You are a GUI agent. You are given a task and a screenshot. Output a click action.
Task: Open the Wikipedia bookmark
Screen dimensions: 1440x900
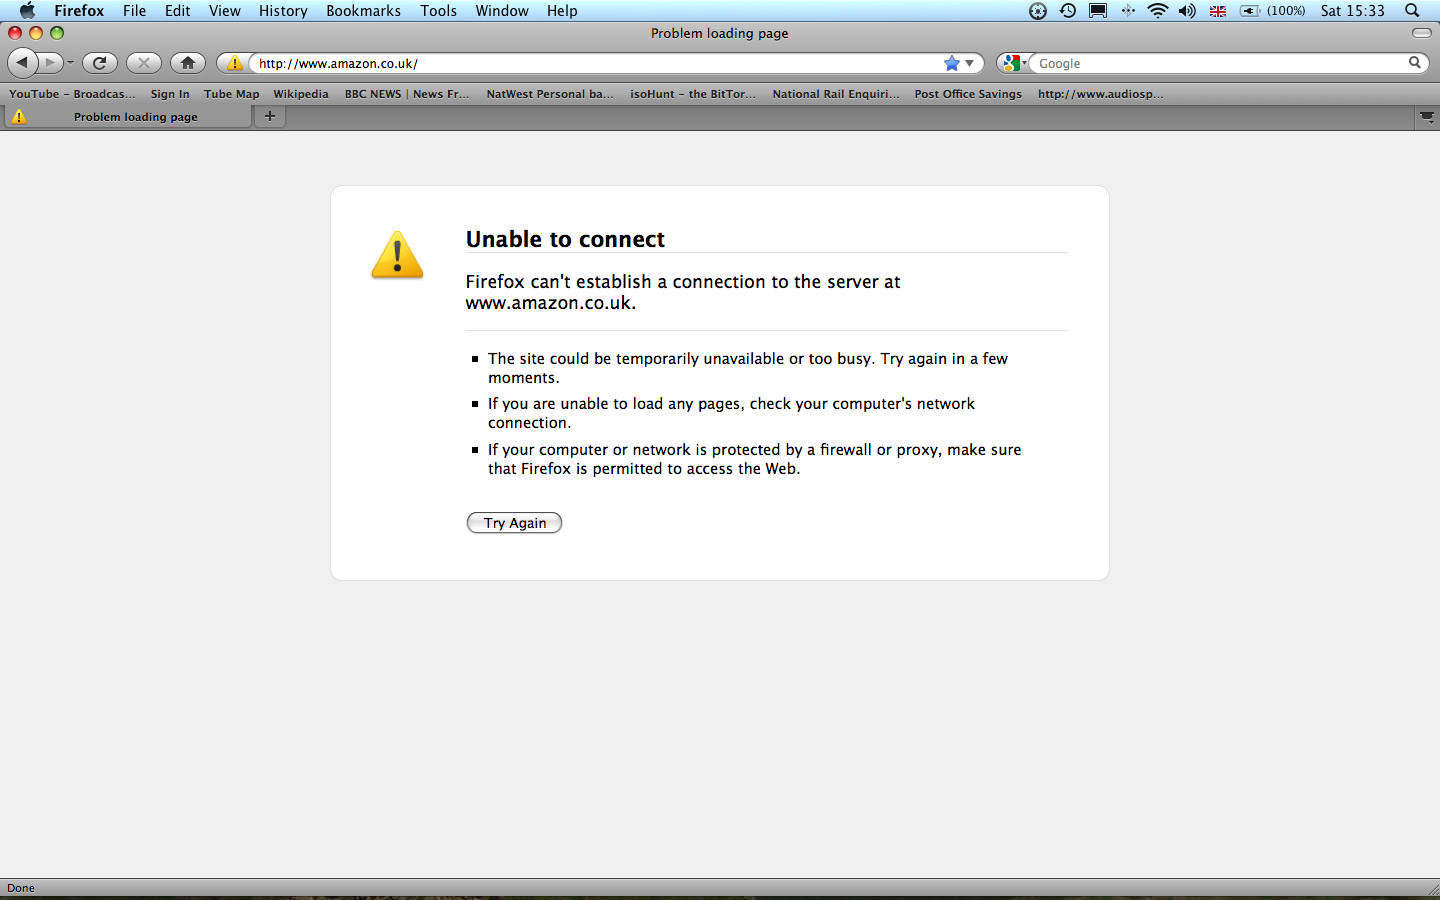pyautogui.click(x=301, y=94)
